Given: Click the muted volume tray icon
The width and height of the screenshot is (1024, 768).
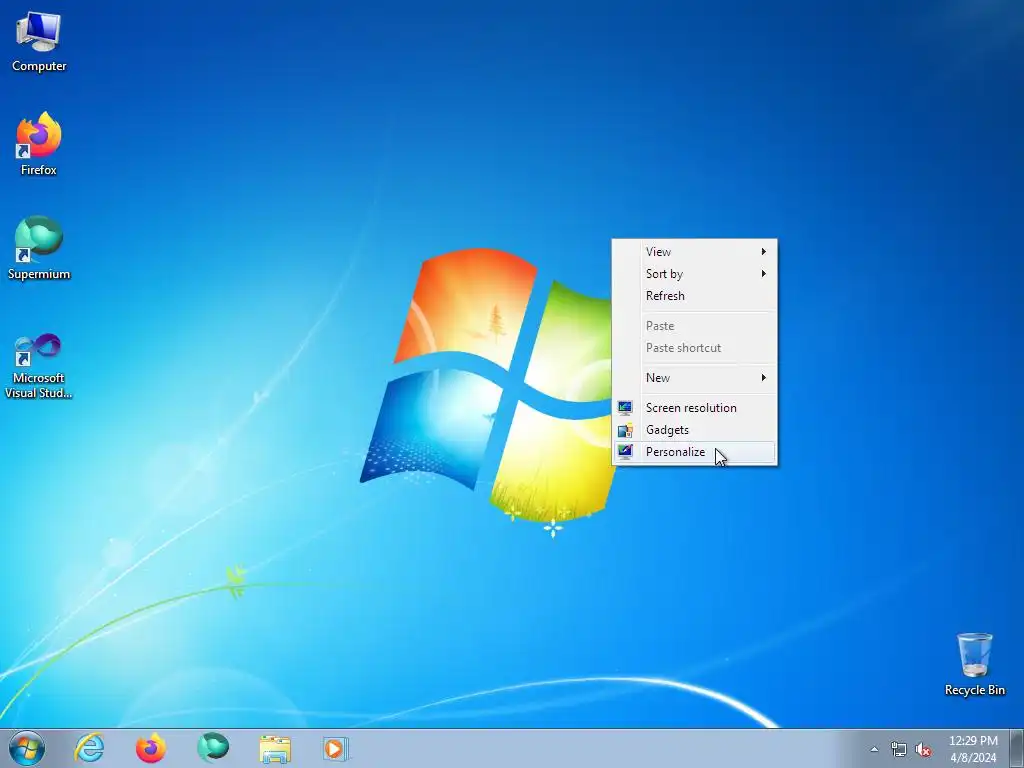Looking at the screenshot, I should coord(923,750).
